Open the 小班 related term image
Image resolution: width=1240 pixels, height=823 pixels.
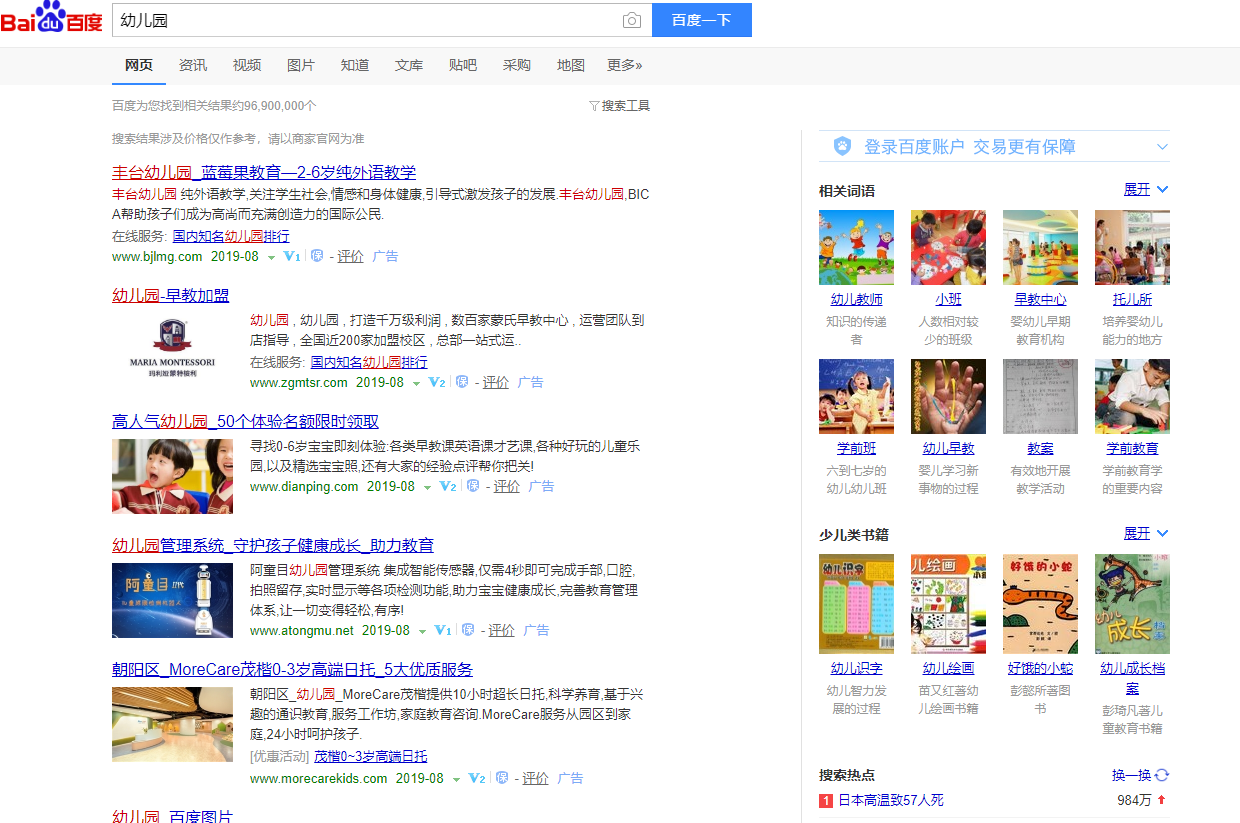tap(948, 247)
